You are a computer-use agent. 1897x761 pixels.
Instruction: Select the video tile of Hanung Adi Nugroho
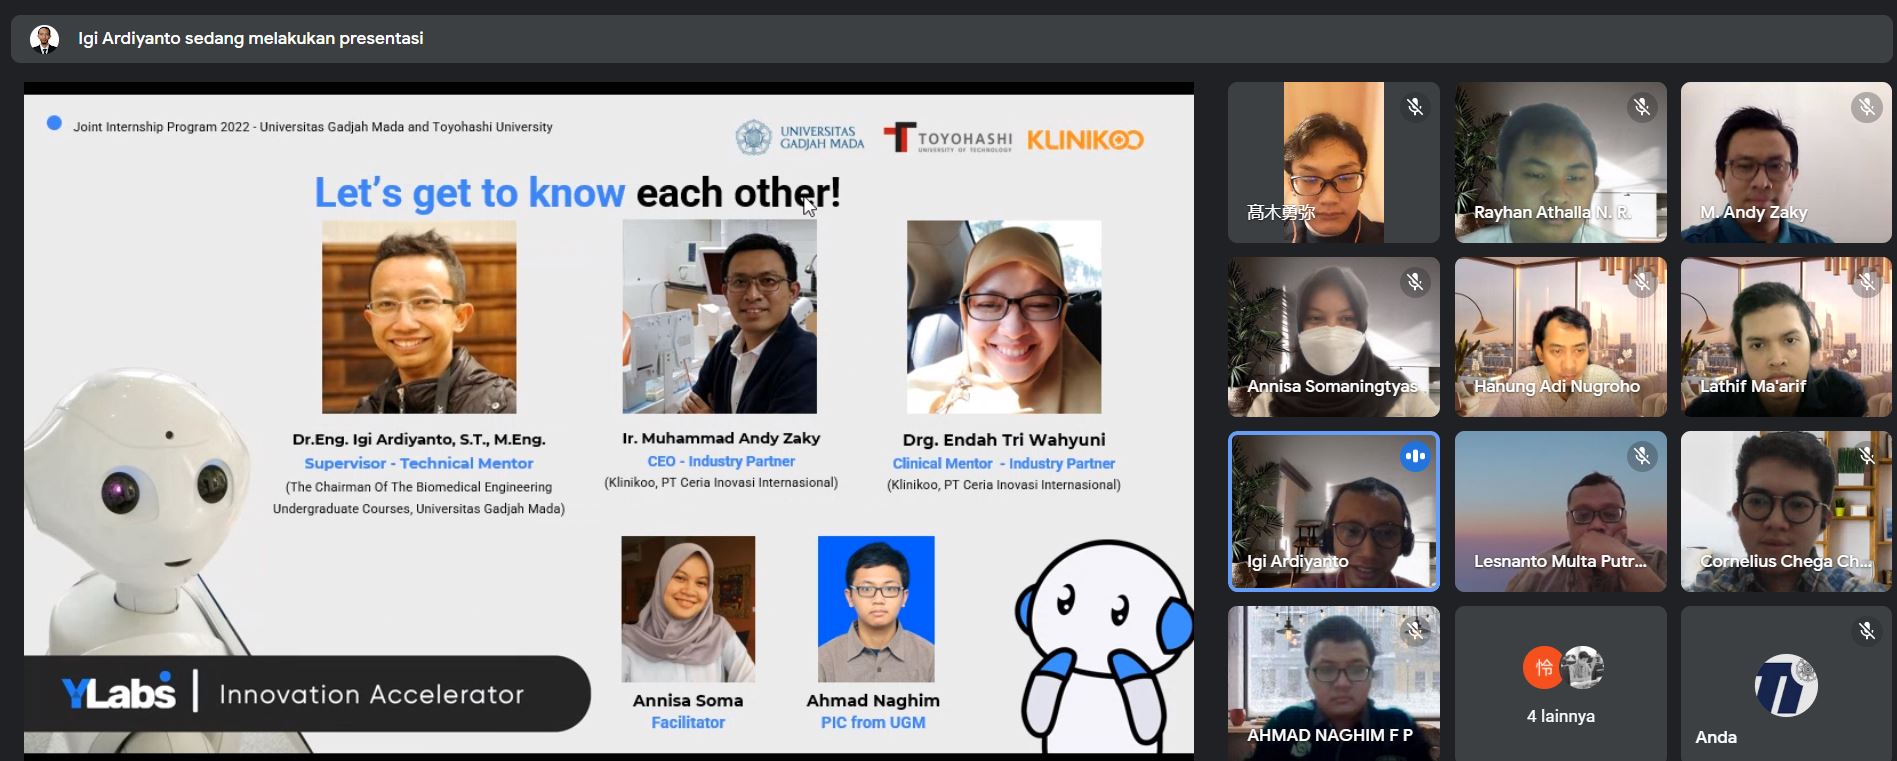[1560, 337]
